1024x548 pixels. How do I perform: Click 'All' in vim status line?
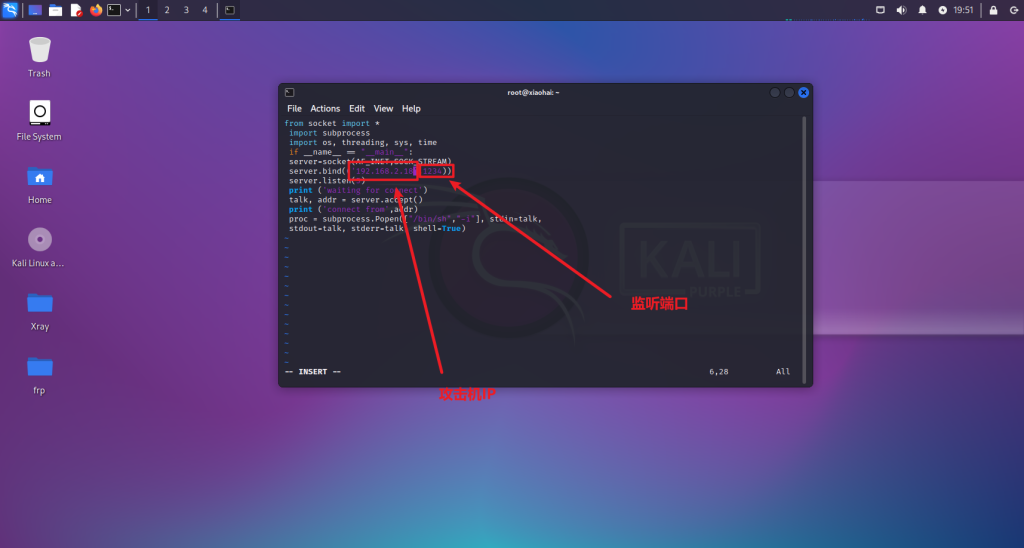coord(782,372)
